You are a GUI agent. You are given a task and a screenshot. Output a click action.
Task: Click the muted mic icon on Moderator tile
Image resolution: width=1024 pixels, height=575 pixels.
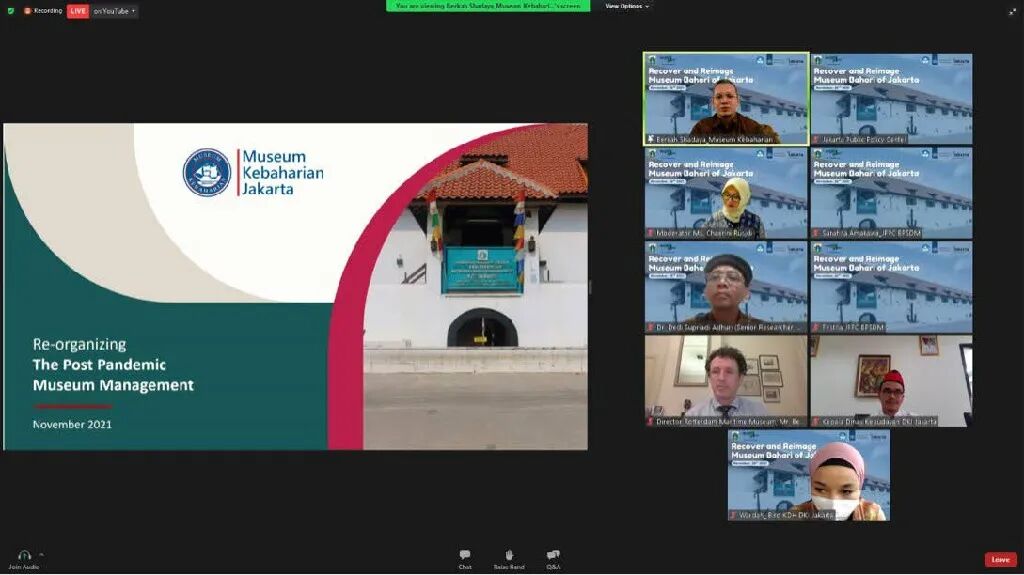(650, 233)
